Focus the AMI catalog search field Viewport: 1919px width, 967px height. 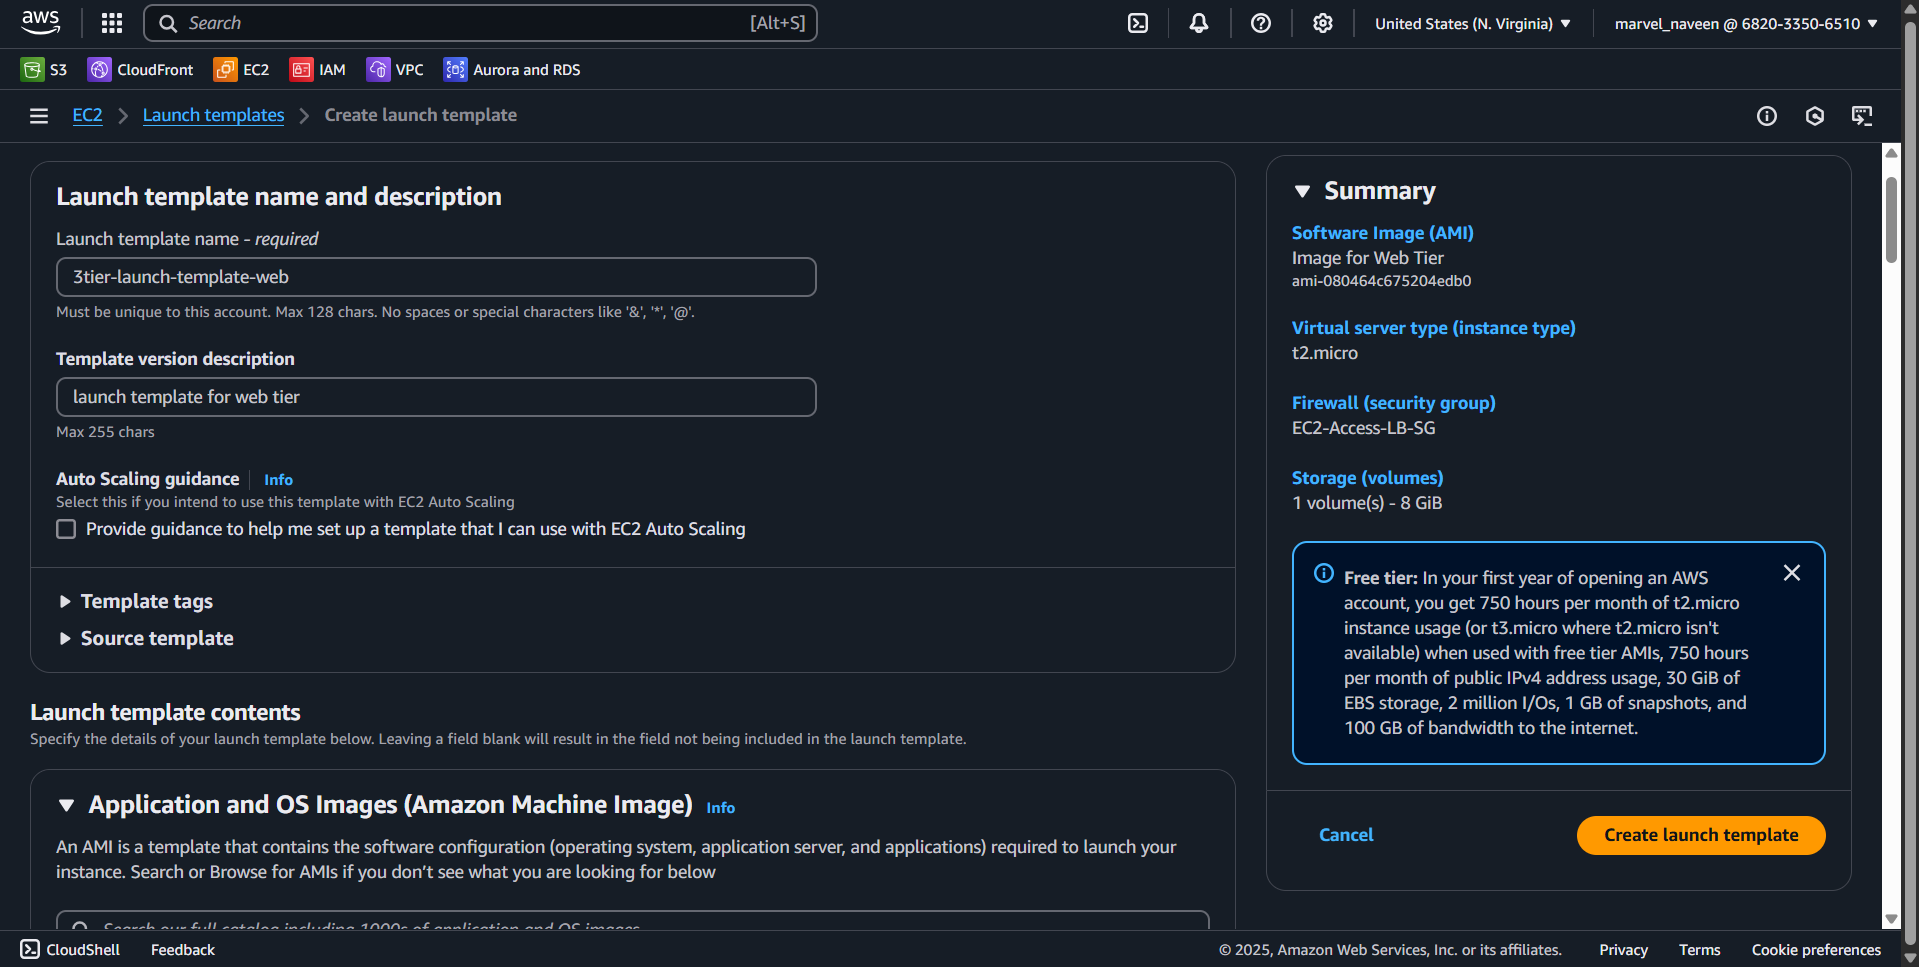click(x=632, y=922)
